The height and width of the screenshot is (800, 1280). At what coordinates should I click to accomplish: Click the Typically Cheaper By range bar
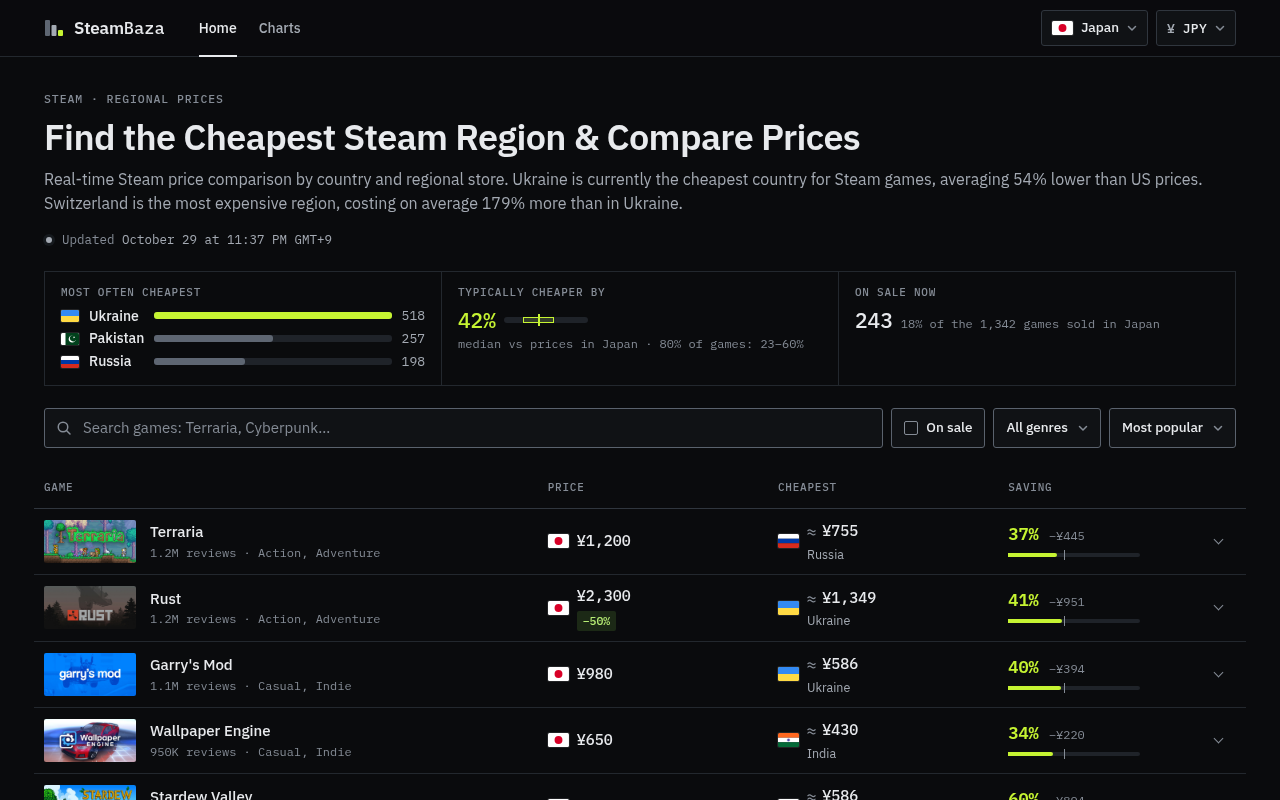[546, 320]
